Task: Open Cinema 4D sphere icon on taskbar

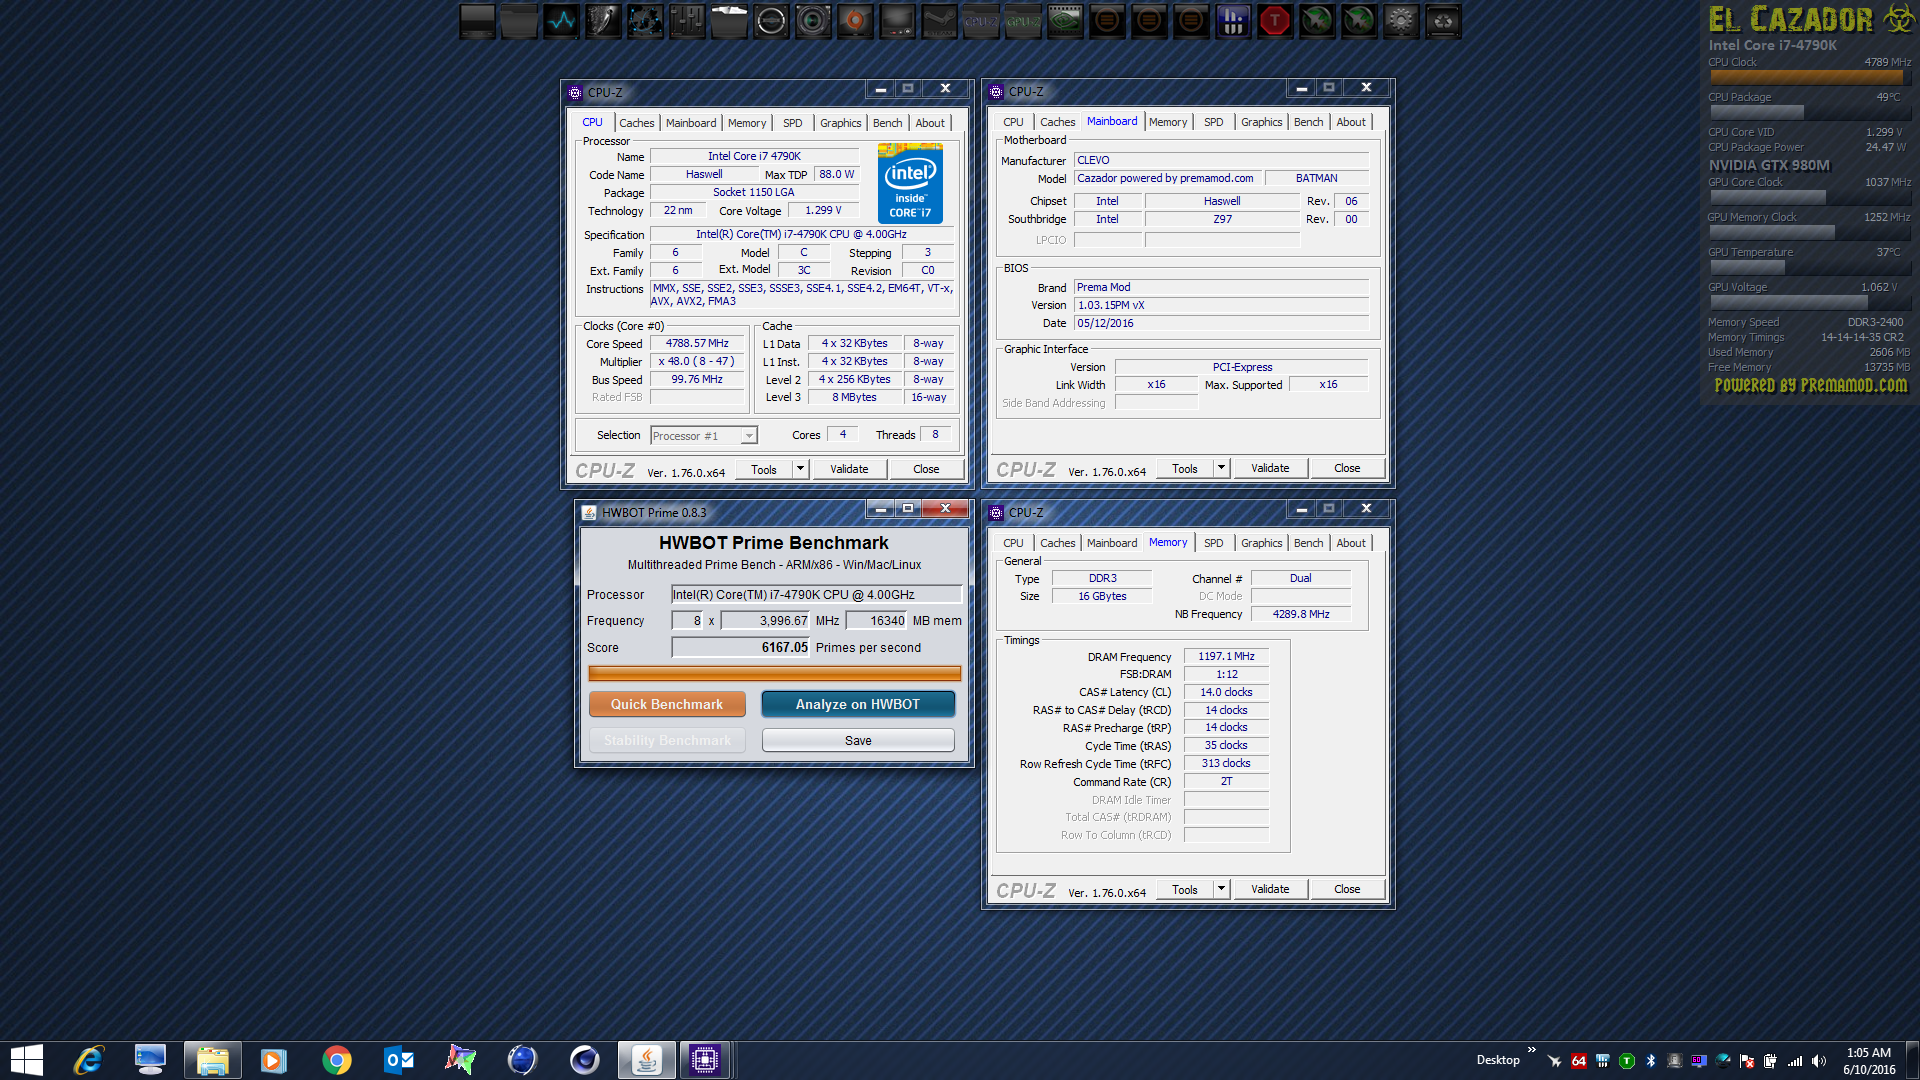Action: pos(584,1060)
